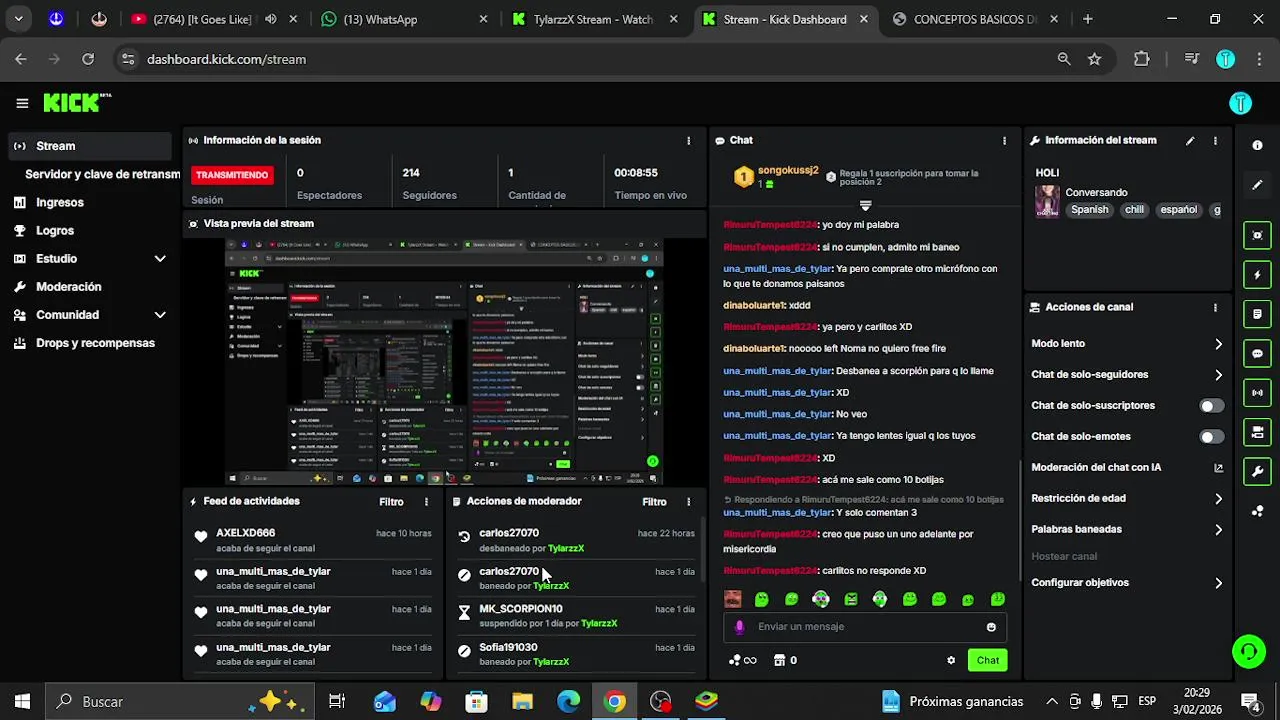The image size is (1280, 720).
Task: Click the message input field
Action: coord(865,627)
